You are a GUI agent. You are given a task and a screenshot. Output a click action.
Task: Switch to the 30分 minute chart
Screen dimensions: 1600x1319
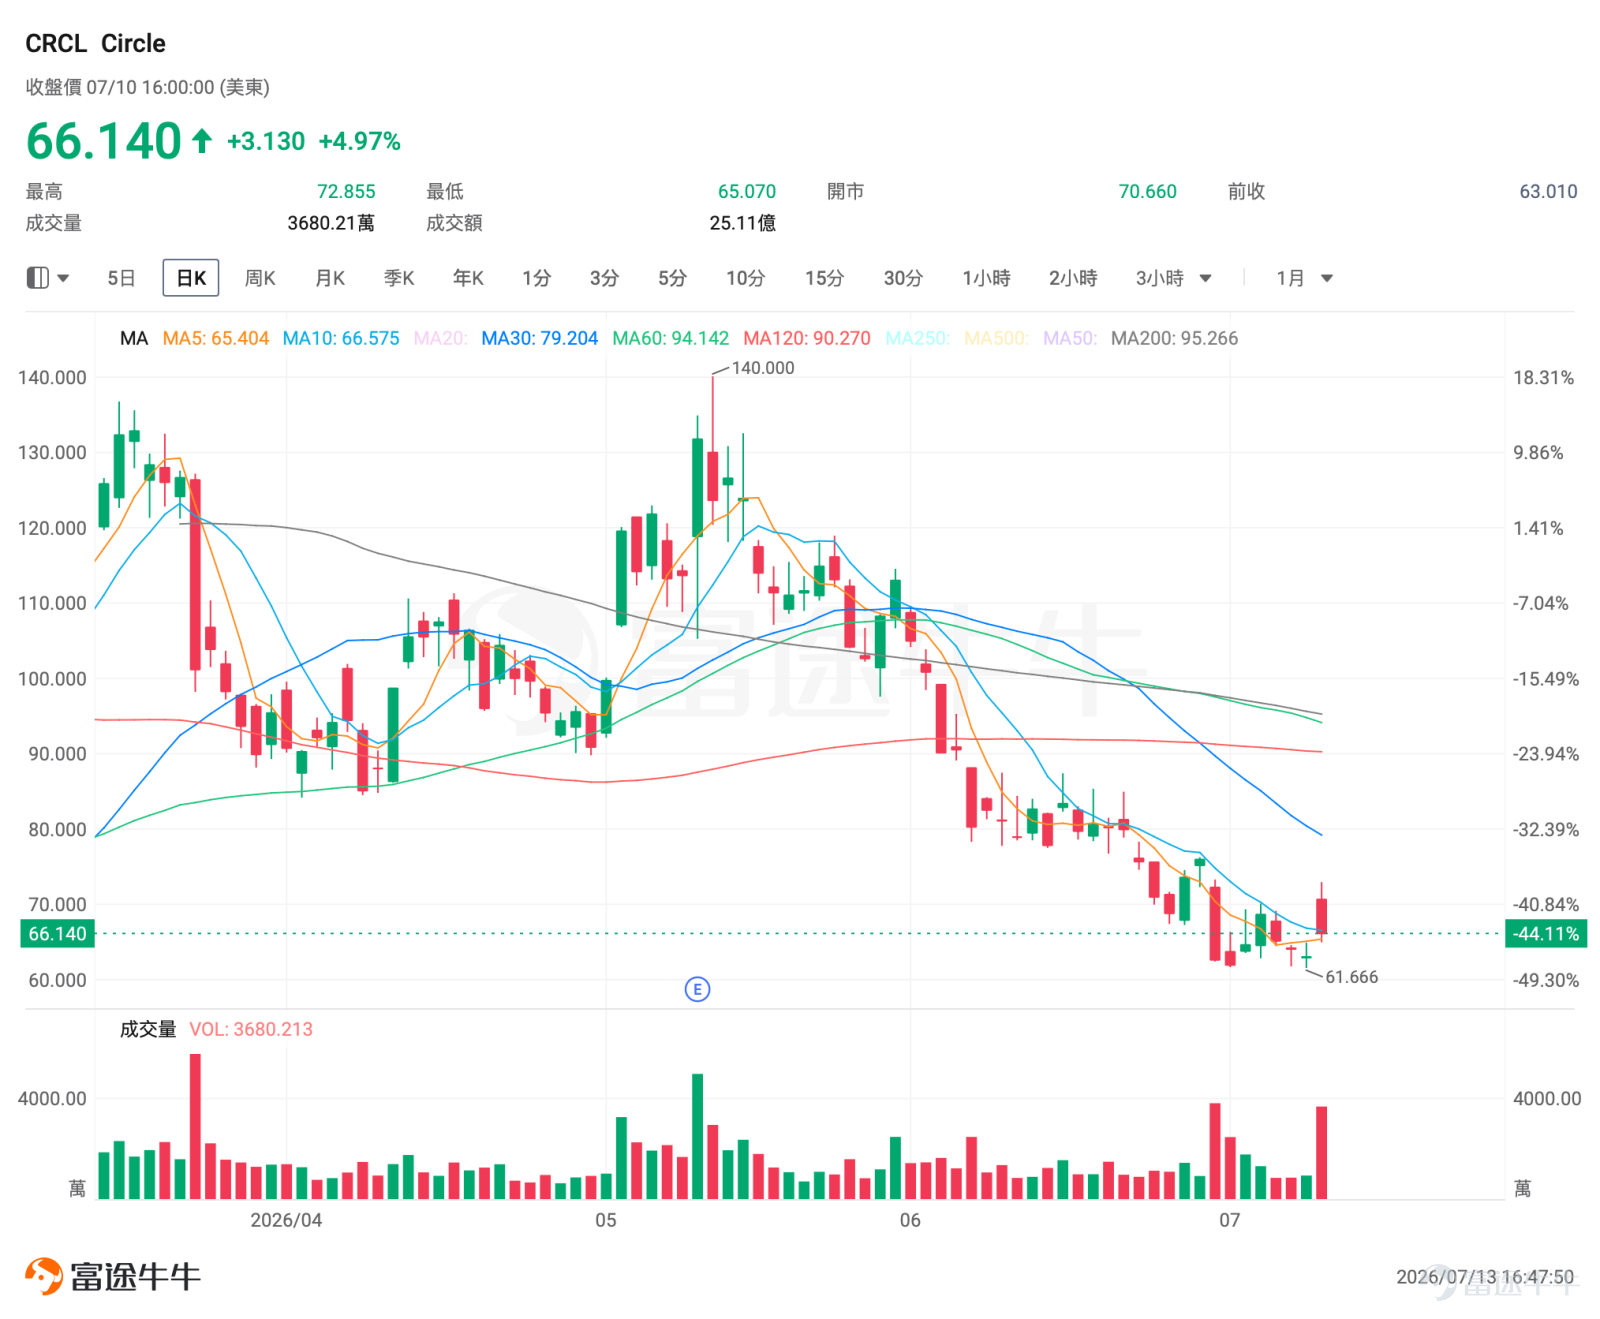click(903, 278)
